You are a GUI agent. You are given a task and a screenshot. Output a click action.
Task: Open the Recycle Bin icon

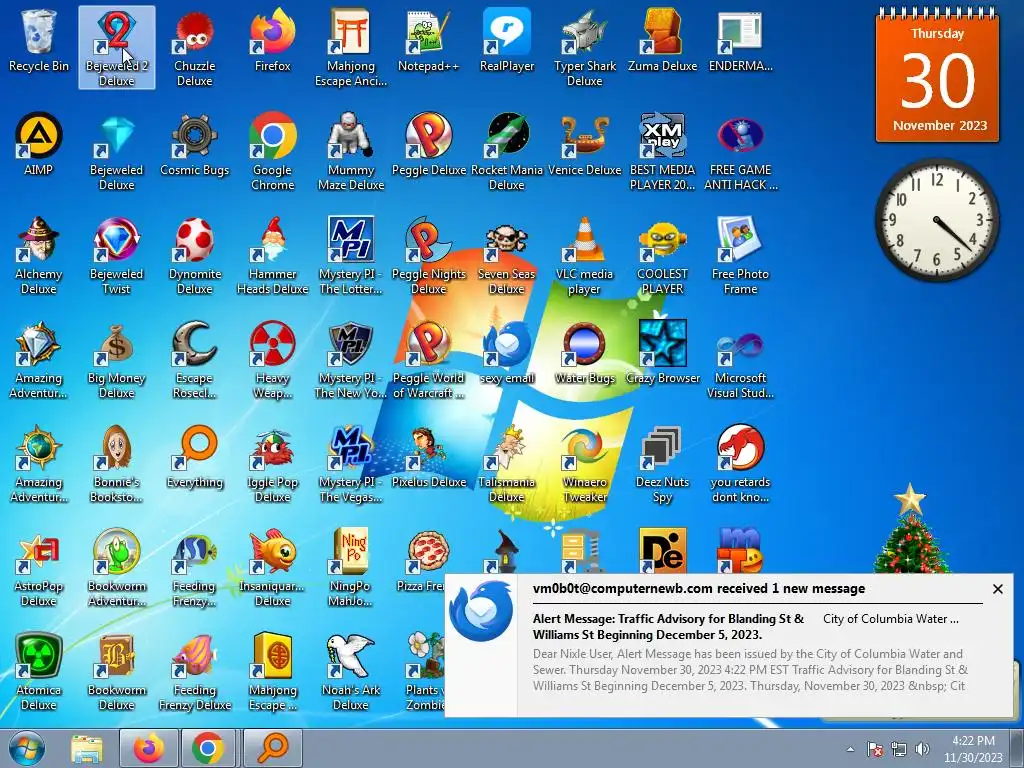point(39,41)
